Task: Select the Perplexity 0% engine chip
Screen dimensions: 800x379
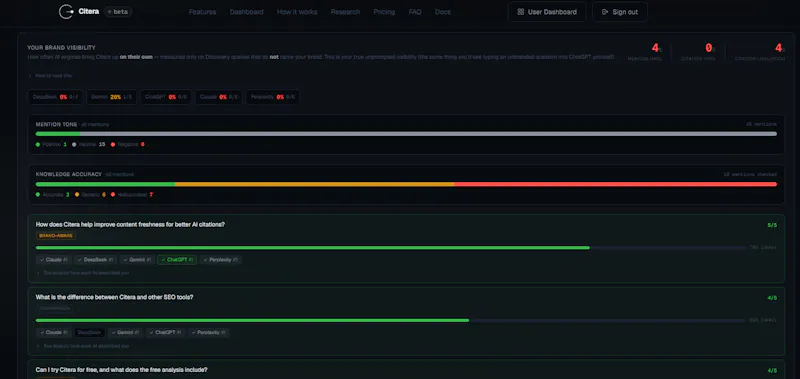Action: 272,97
